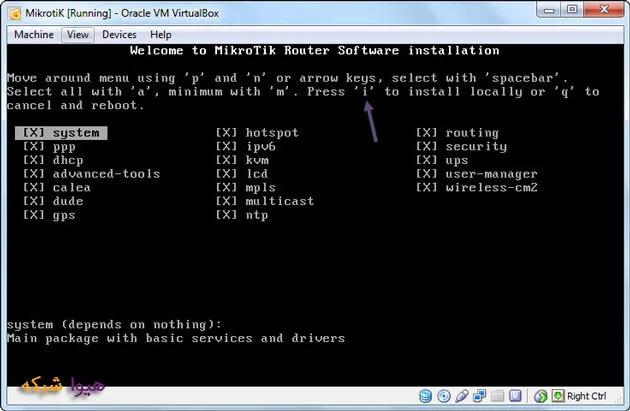Toggle the mpls package checkbox
Viewport: 630px width, 411px height.
click(x=226, y=188)
